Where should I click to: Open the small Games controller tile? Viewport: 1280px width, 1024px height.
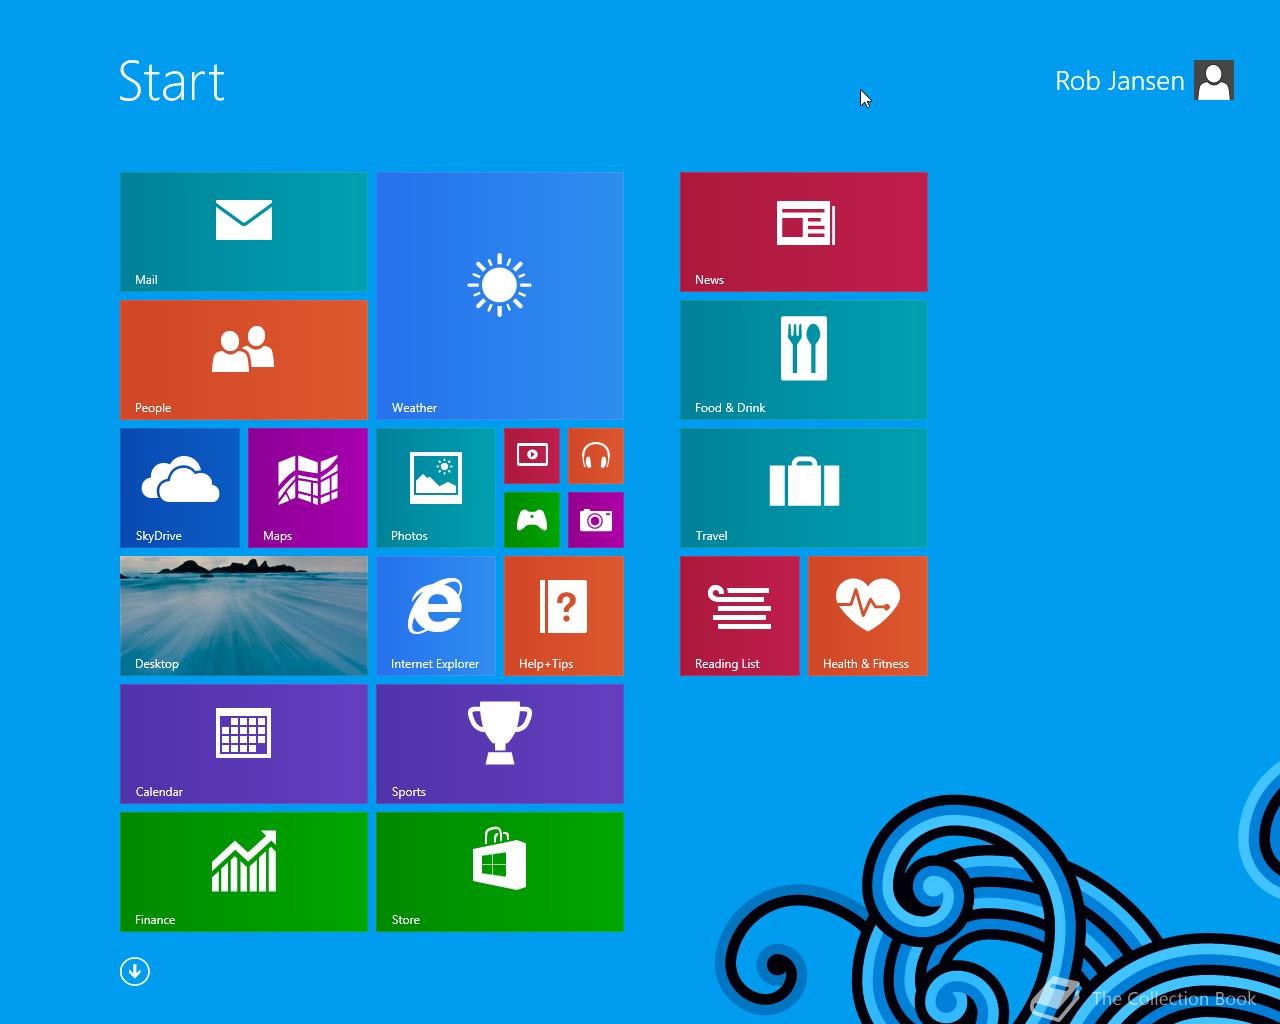coord(532,520)
